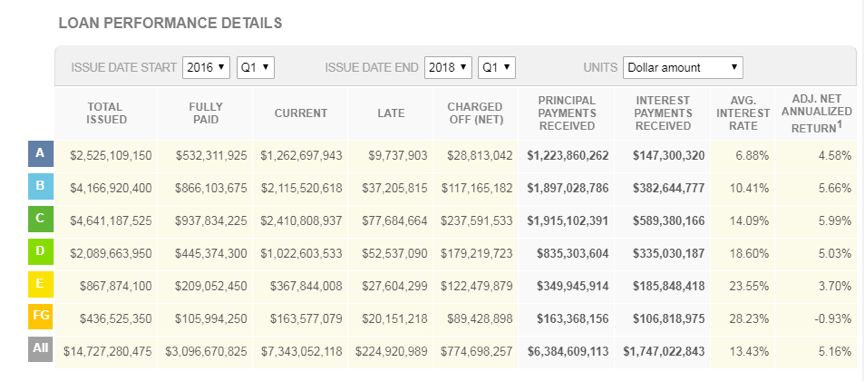Open the issue date start year dropdown
The image size is (864, 381).
(206, 68)
